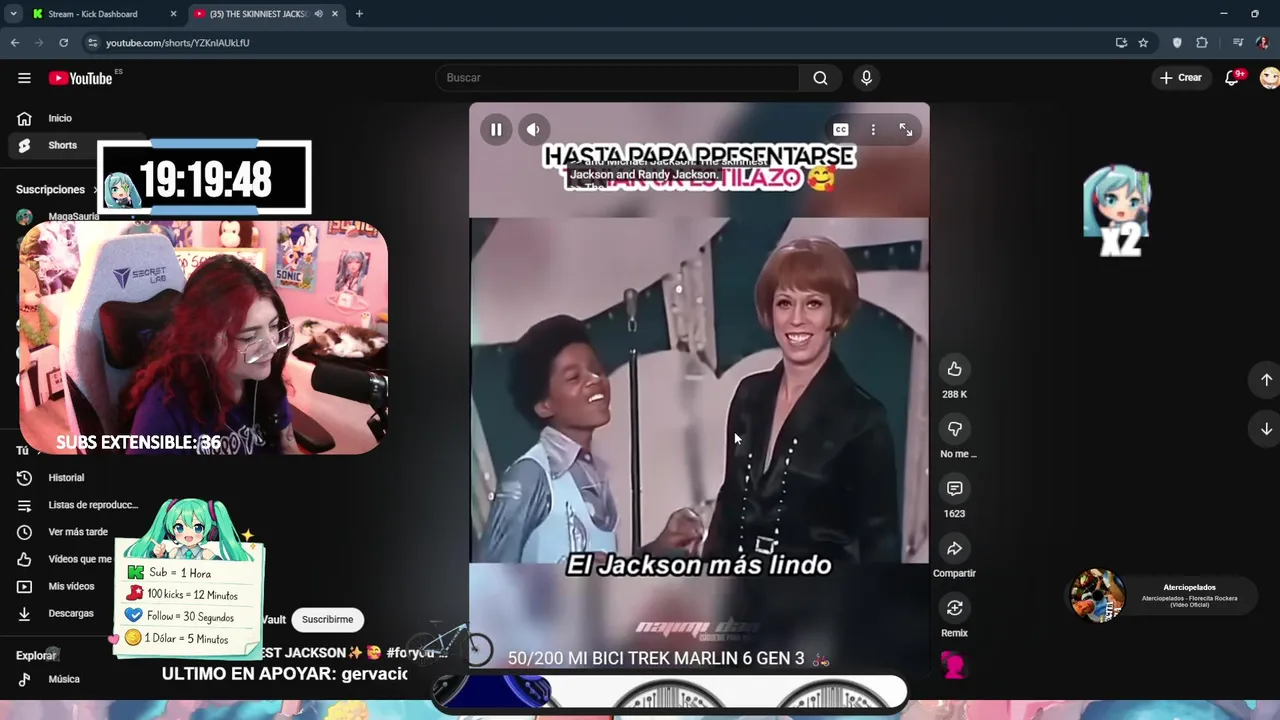Close the Kick Dashboard tab
The height and width of the screenshot is (720, 1280).
point(173,14)
